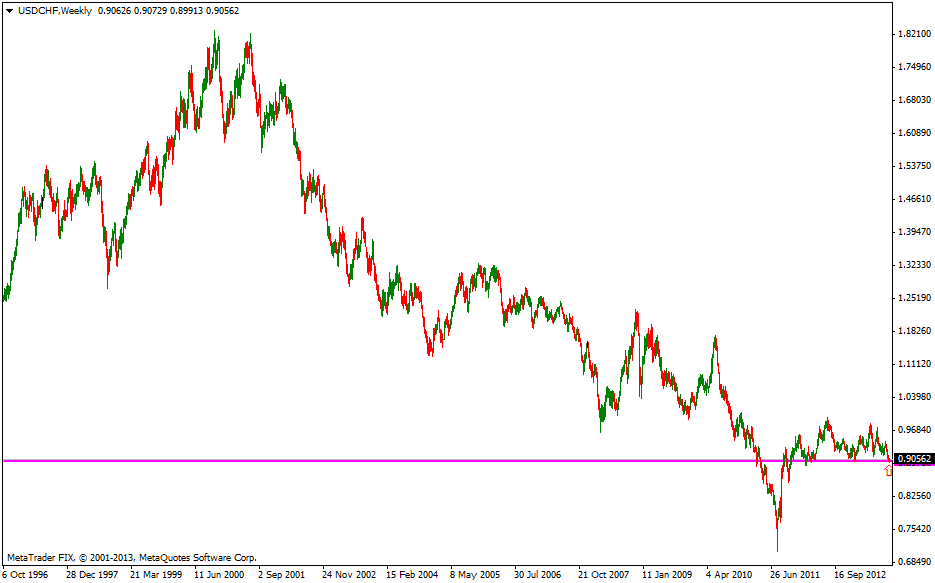Click the 11 Jun 2000 date label

pos(218,575)
